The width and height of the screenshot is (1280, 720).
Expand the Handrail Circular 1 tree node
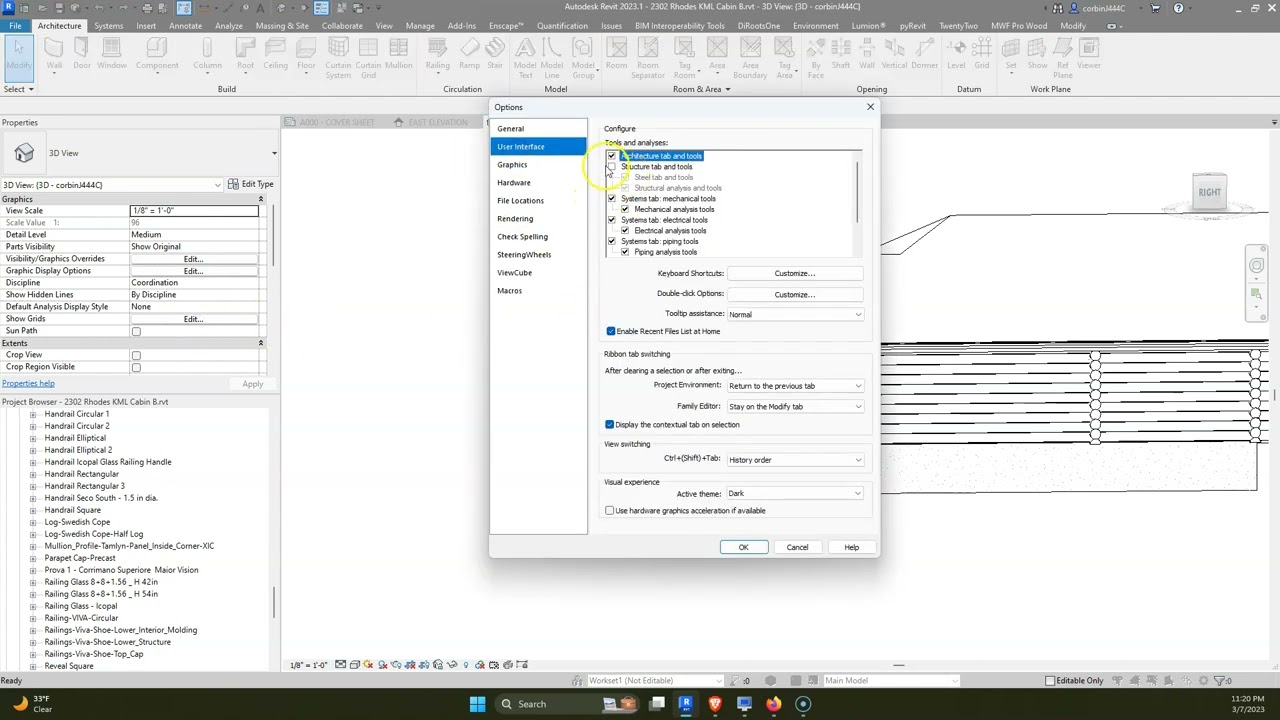point(33,414)
